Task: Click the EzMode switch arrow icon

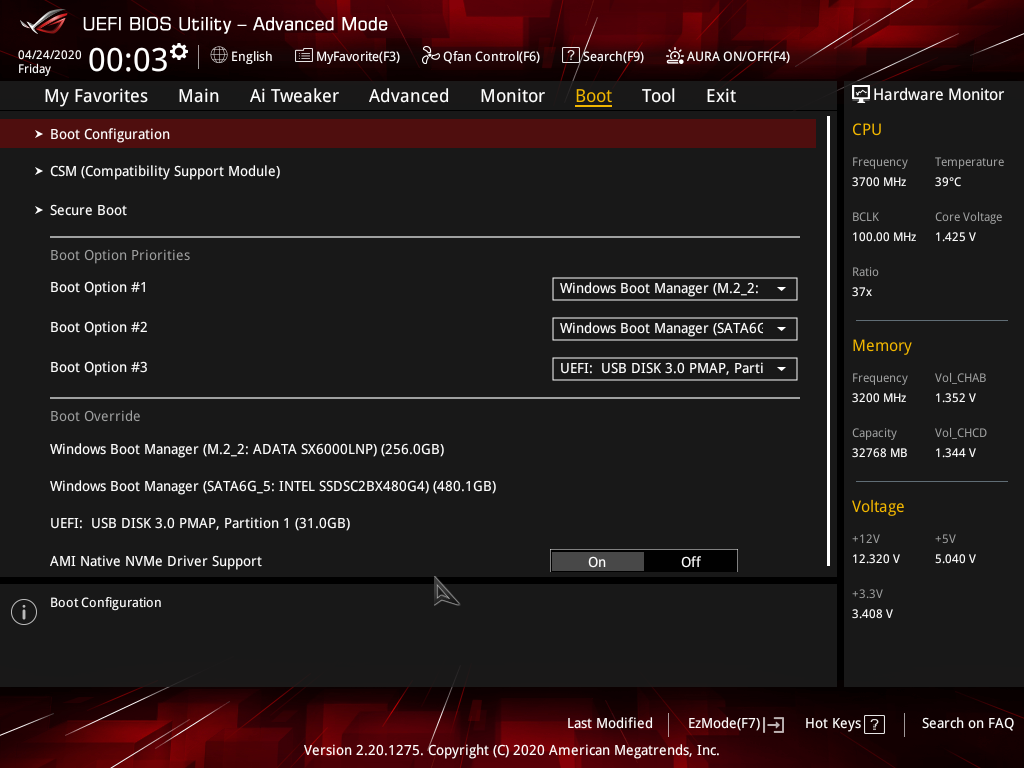Action: 774,724
